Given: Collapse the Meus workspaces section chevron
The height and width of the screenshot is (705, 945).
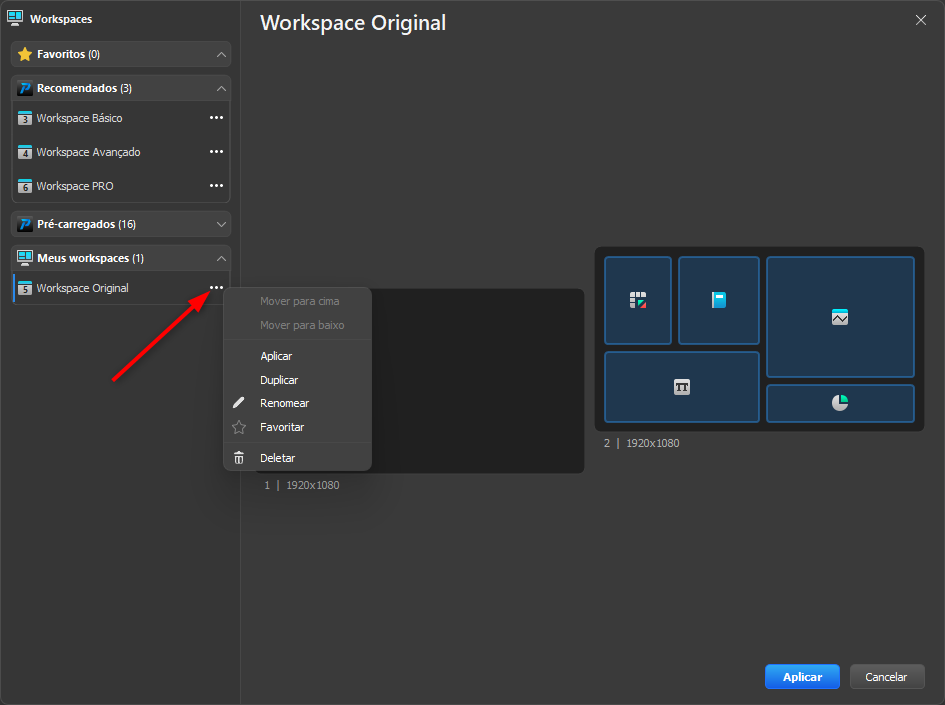Looking at the screenshot, I should pyautogui.click(x=221, y=258).
